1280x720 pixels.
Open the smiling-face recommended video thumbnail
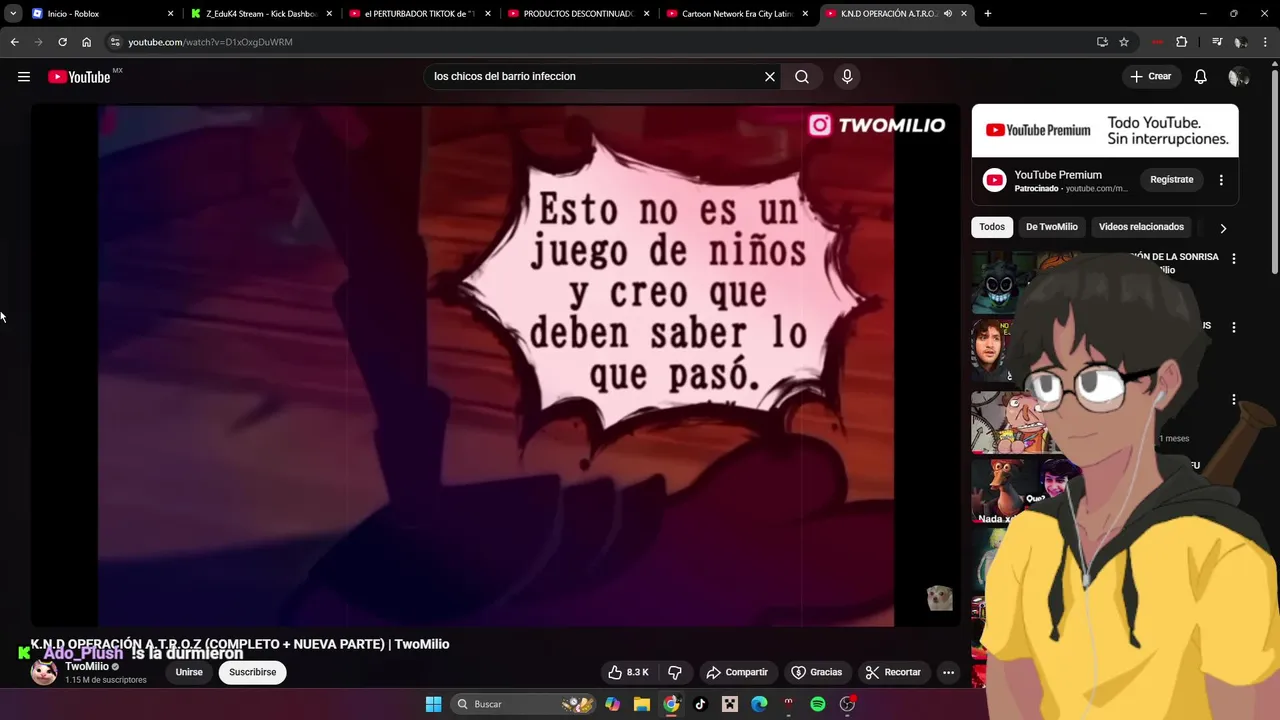point(1000,283)
